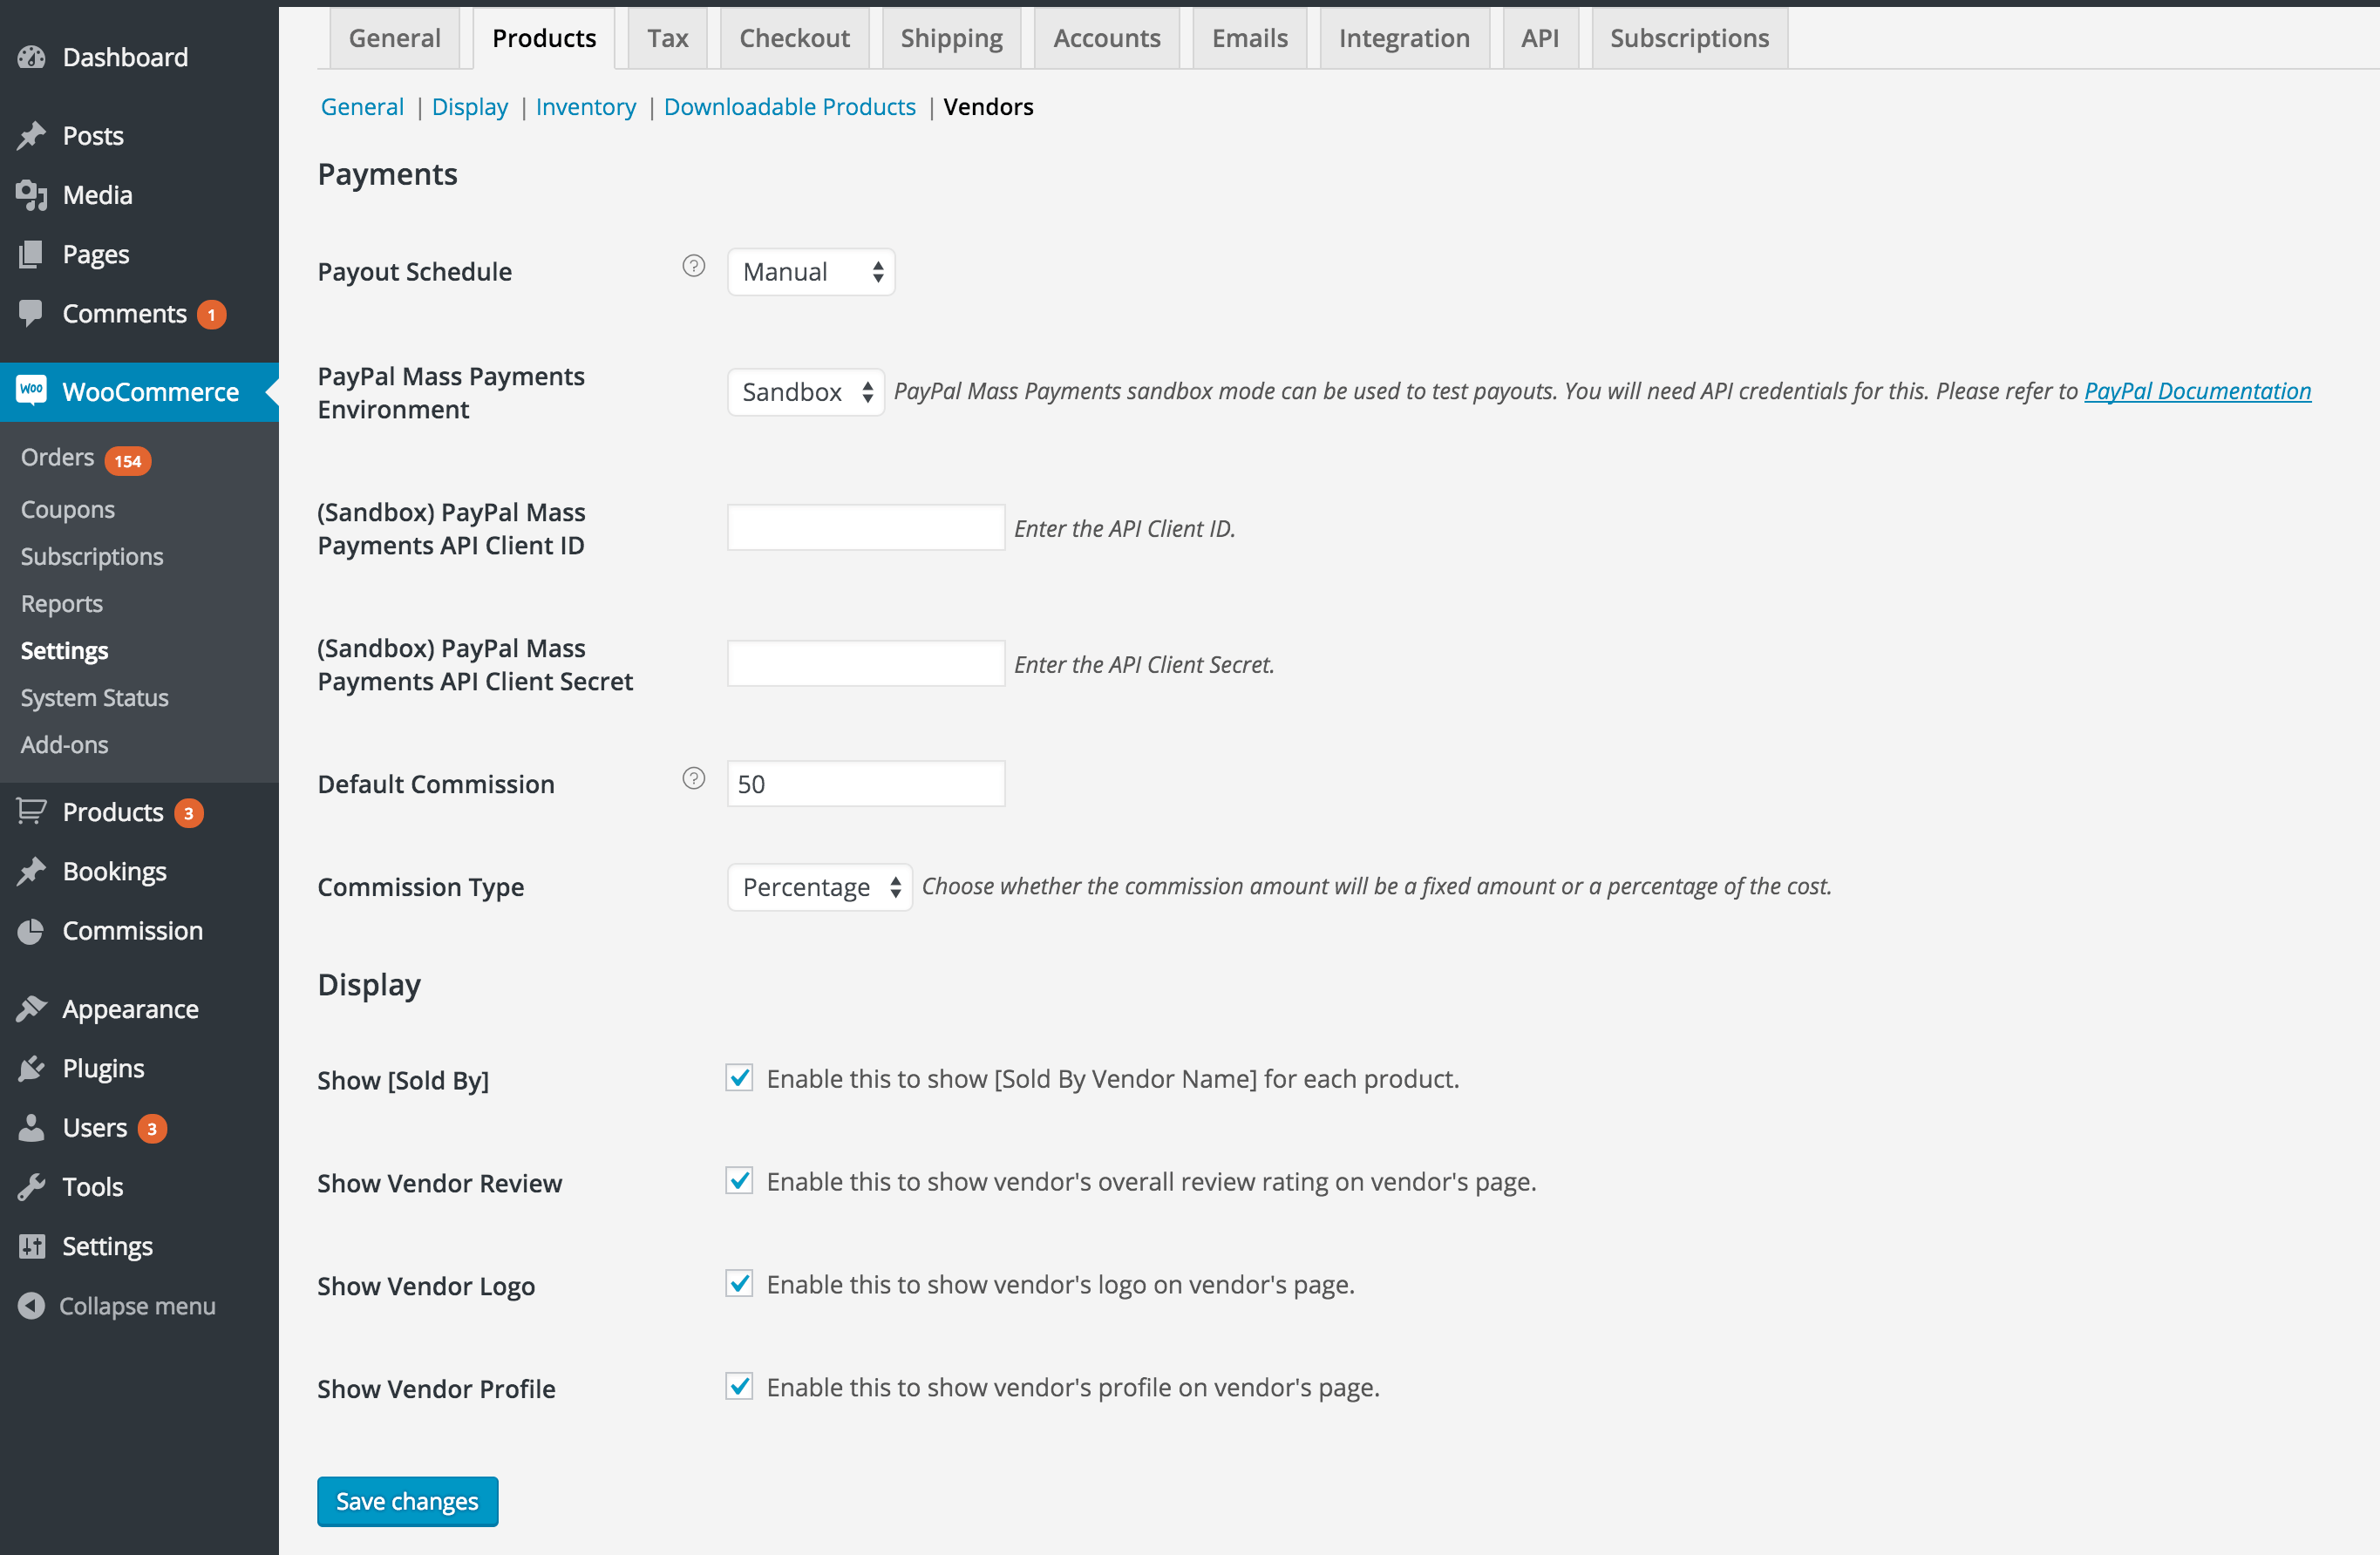Open Plugins via the plug icon
The image size is (2380, 1555).
[x=31, y=1067]
